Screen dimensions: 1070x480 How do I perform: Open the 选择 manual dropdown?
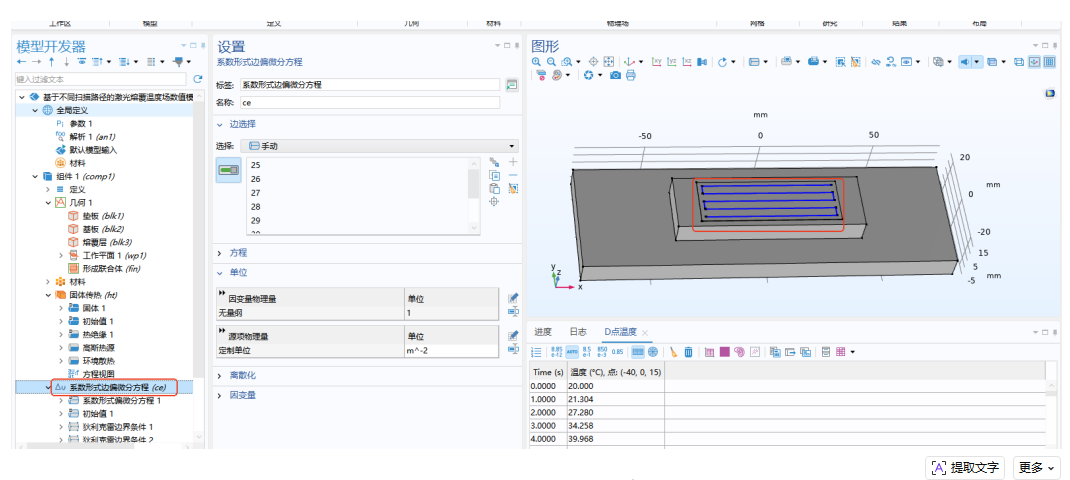(x=379, y=146)
